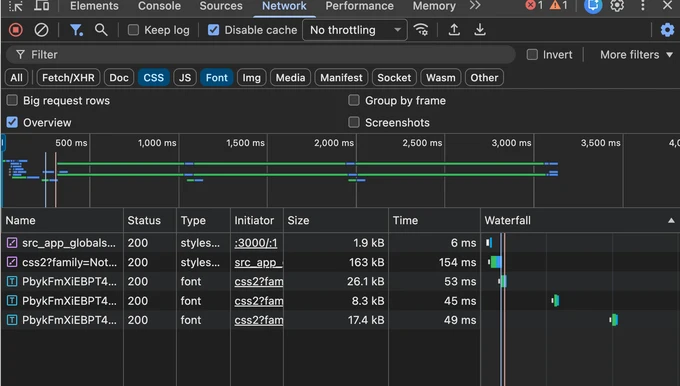This screenshot has width=680, height=386.
Task: Click font icon of 8.3 kB row
Action: tap(12, 301)
